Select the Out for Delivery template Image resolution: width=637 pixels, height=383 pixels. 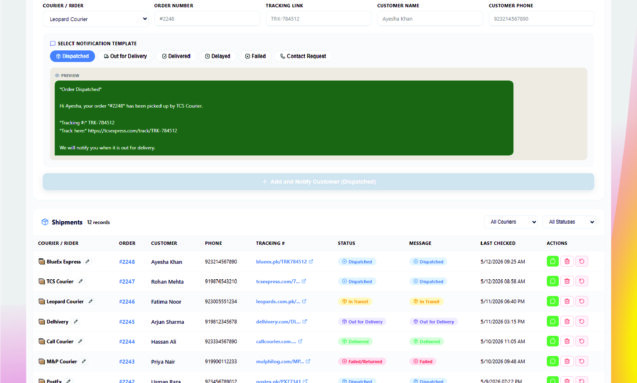(126, 56)
